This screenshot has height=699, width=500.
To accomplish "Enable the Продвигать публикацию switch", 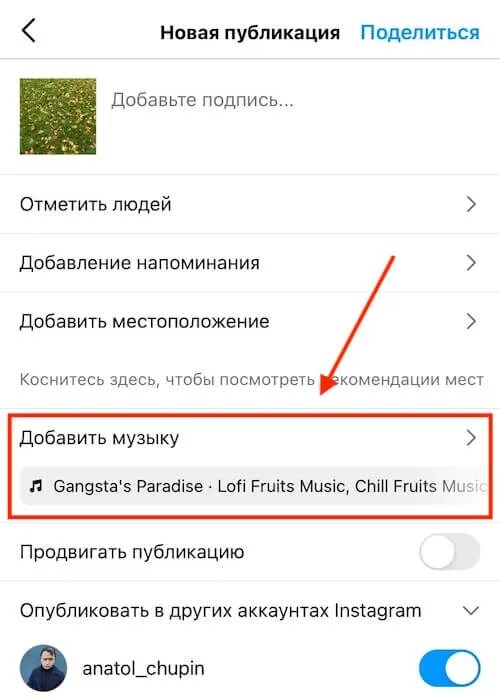I will 449,552.
